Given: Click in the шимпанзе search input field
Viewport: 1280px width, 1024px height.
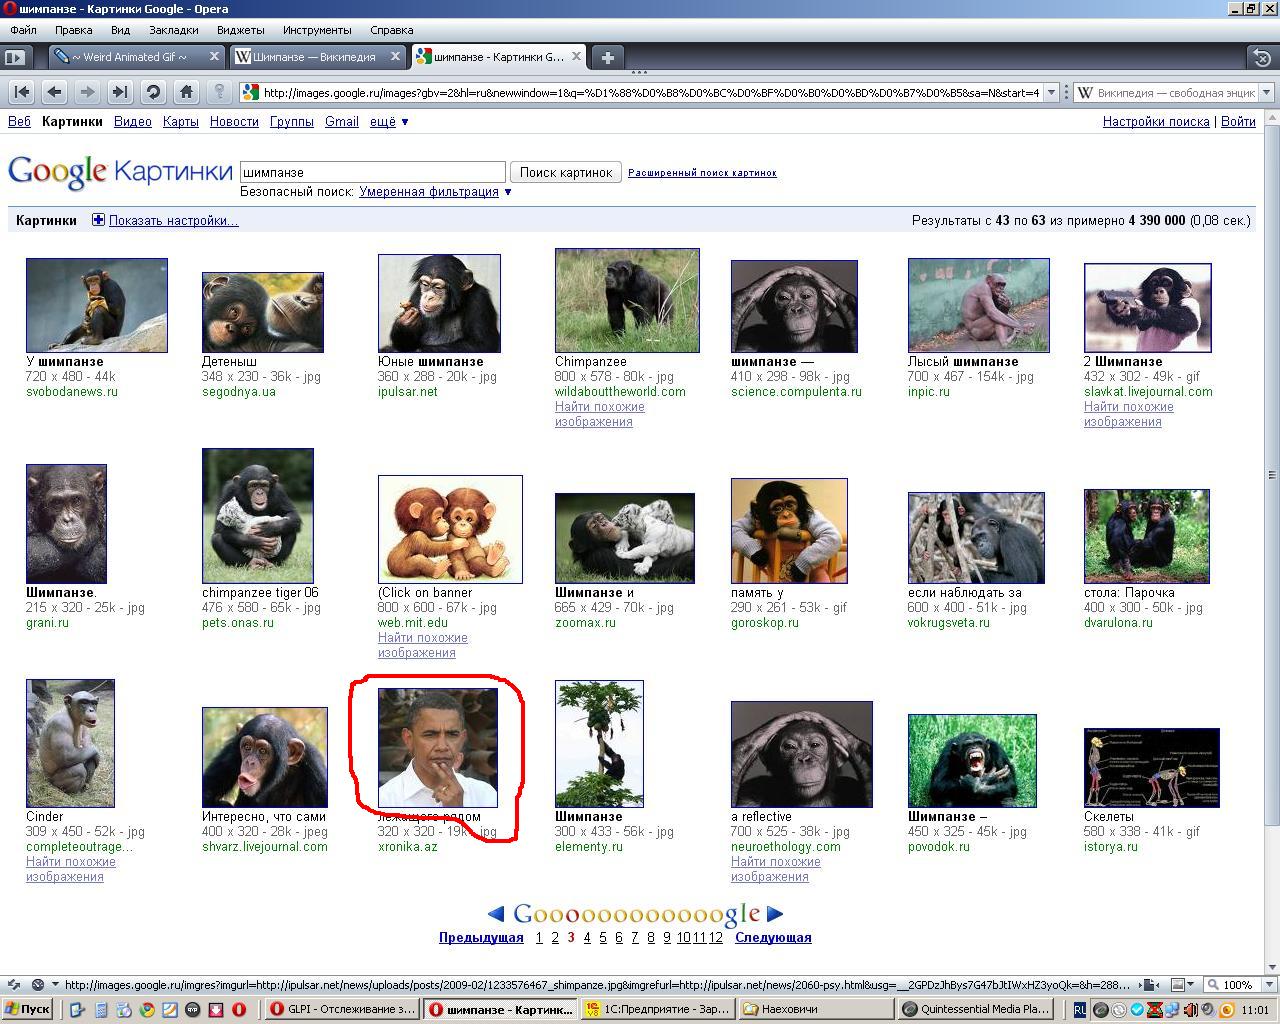Looking at the screenshot, I should click(x=373, y=172).
